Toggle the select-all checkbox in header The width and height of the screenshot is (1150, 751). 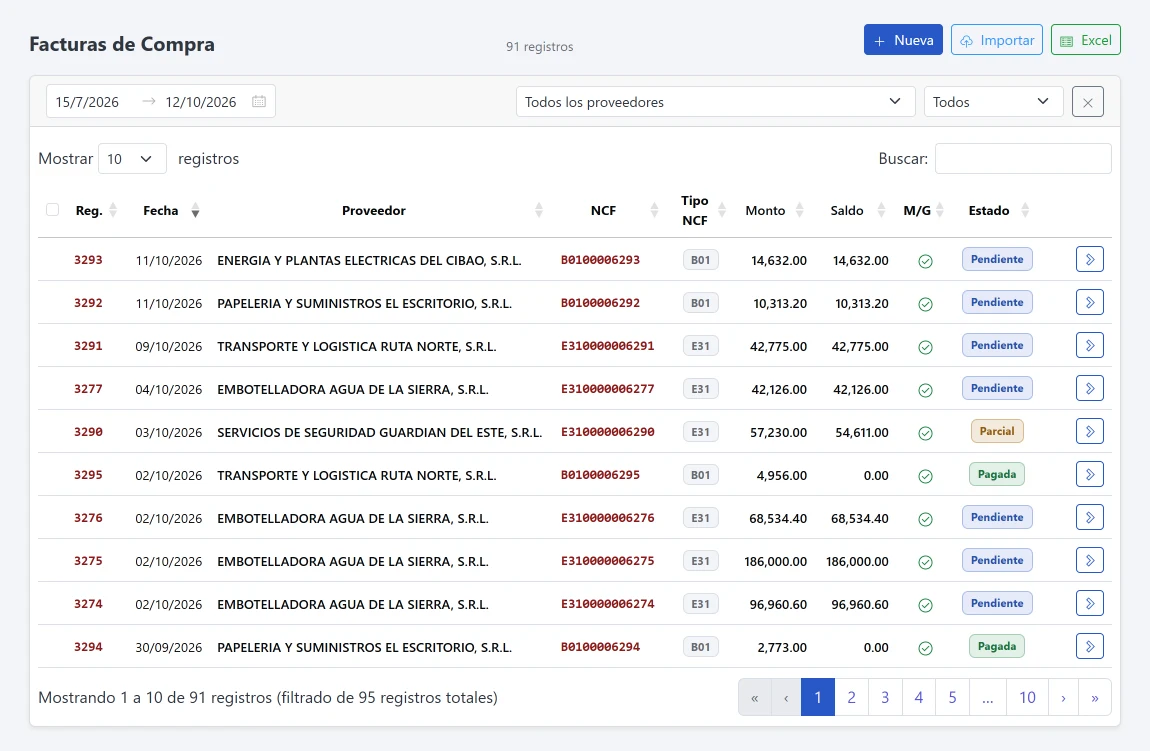(x=52, y=210)
